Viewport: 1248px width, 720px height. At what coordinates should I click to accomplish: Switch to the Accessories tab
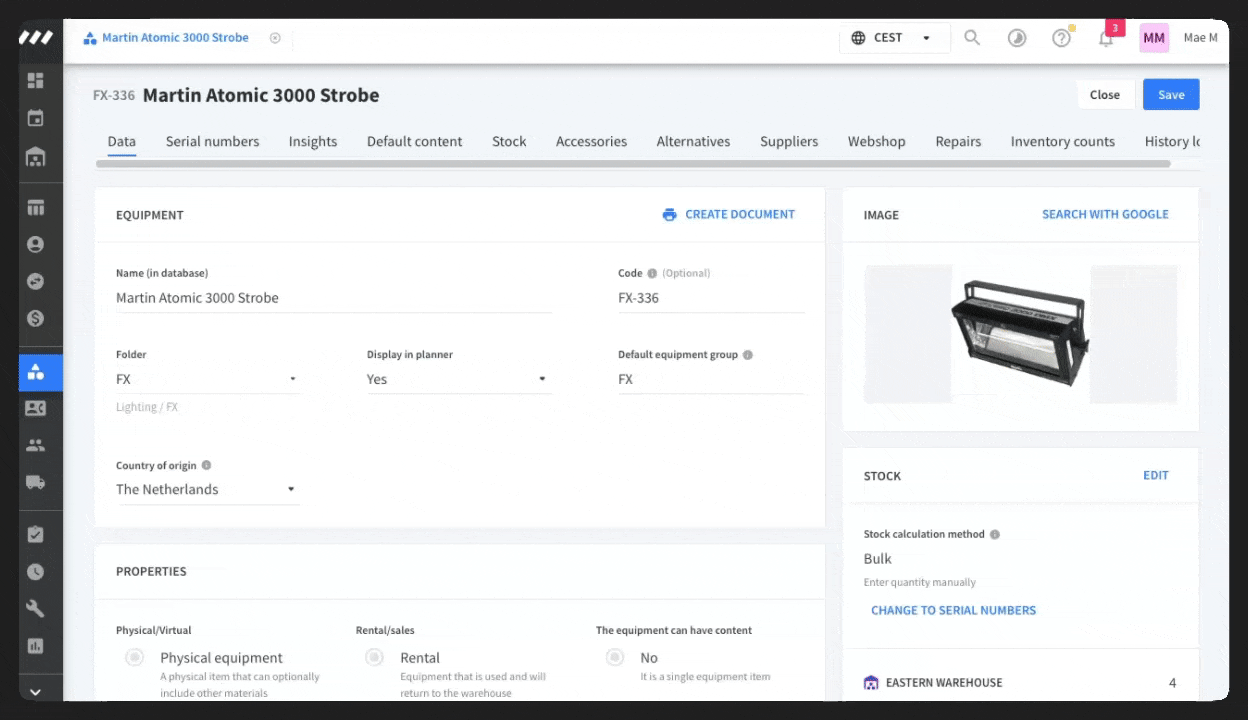591,141
